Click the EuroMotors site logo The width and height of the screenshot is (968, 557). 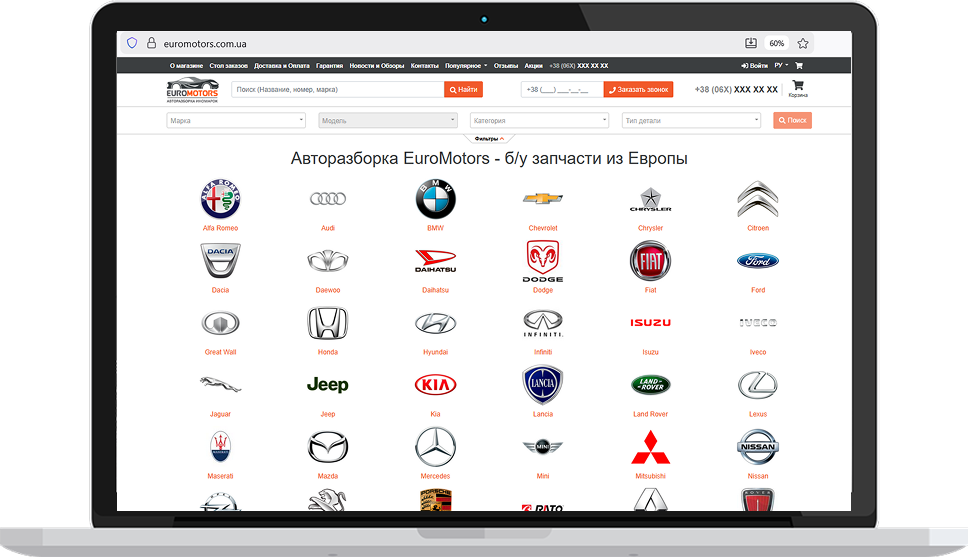(x=192, y=90)
